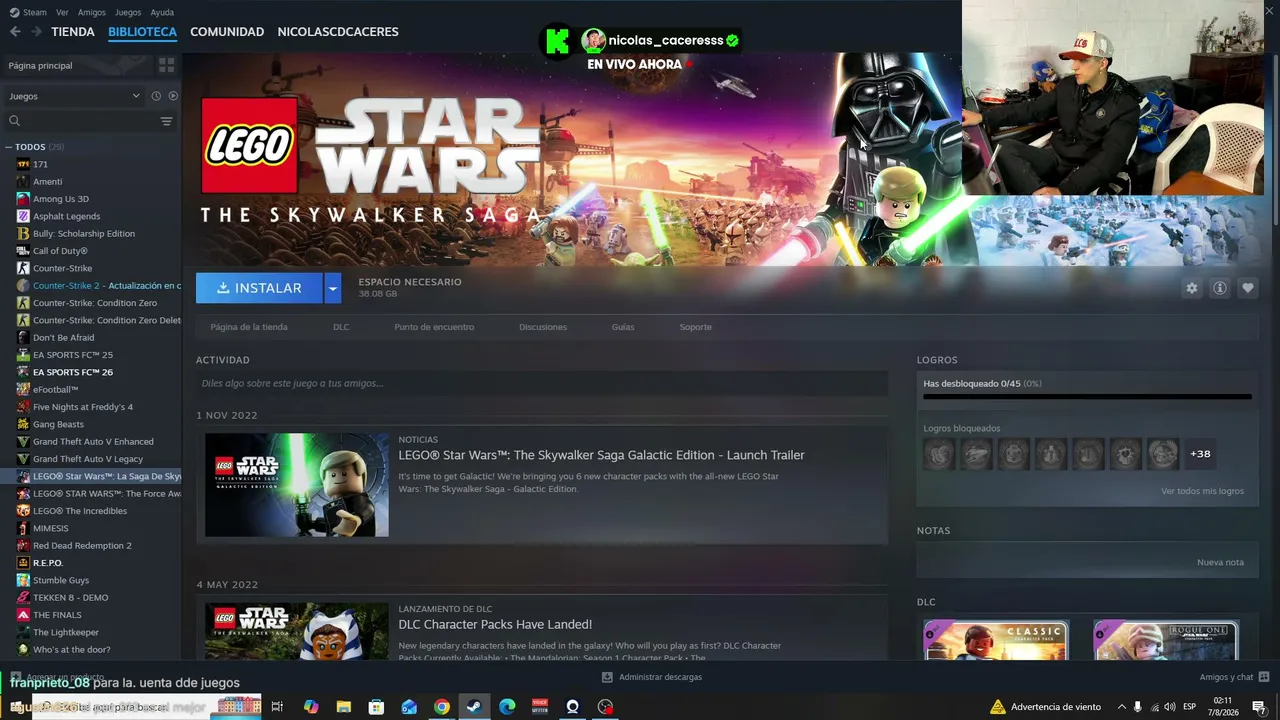Show game info icon

click(1219, 288)
